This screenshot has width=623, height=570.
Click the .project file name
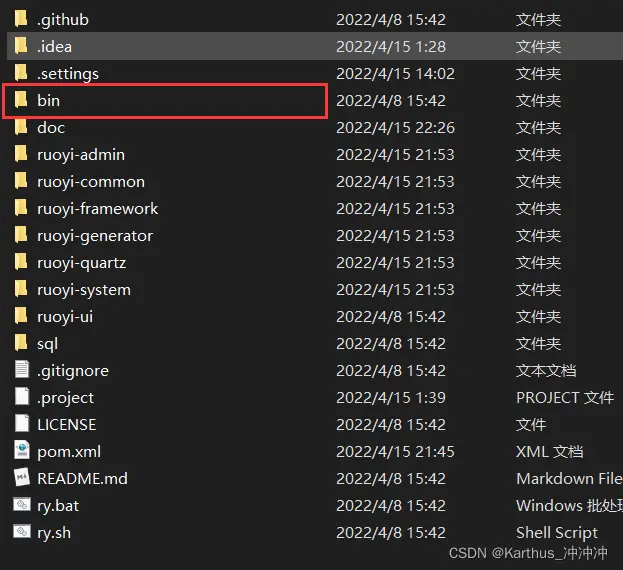66,397
